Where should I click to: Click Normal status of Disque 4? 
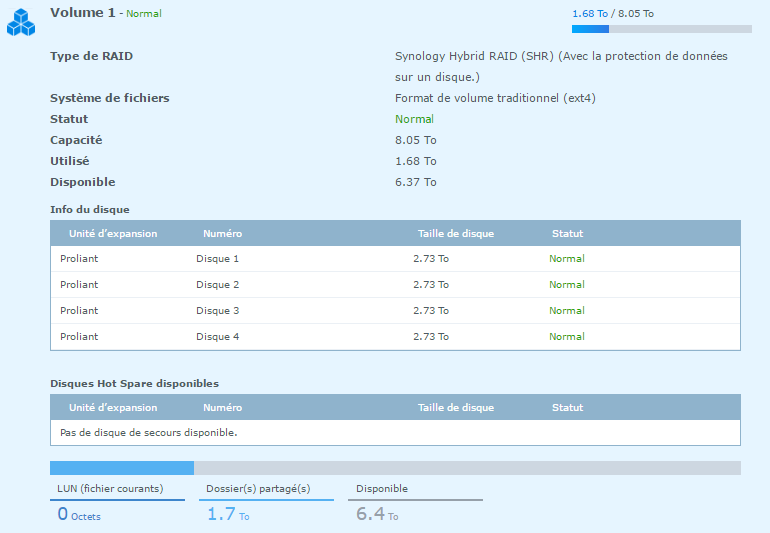click(566, 337)
